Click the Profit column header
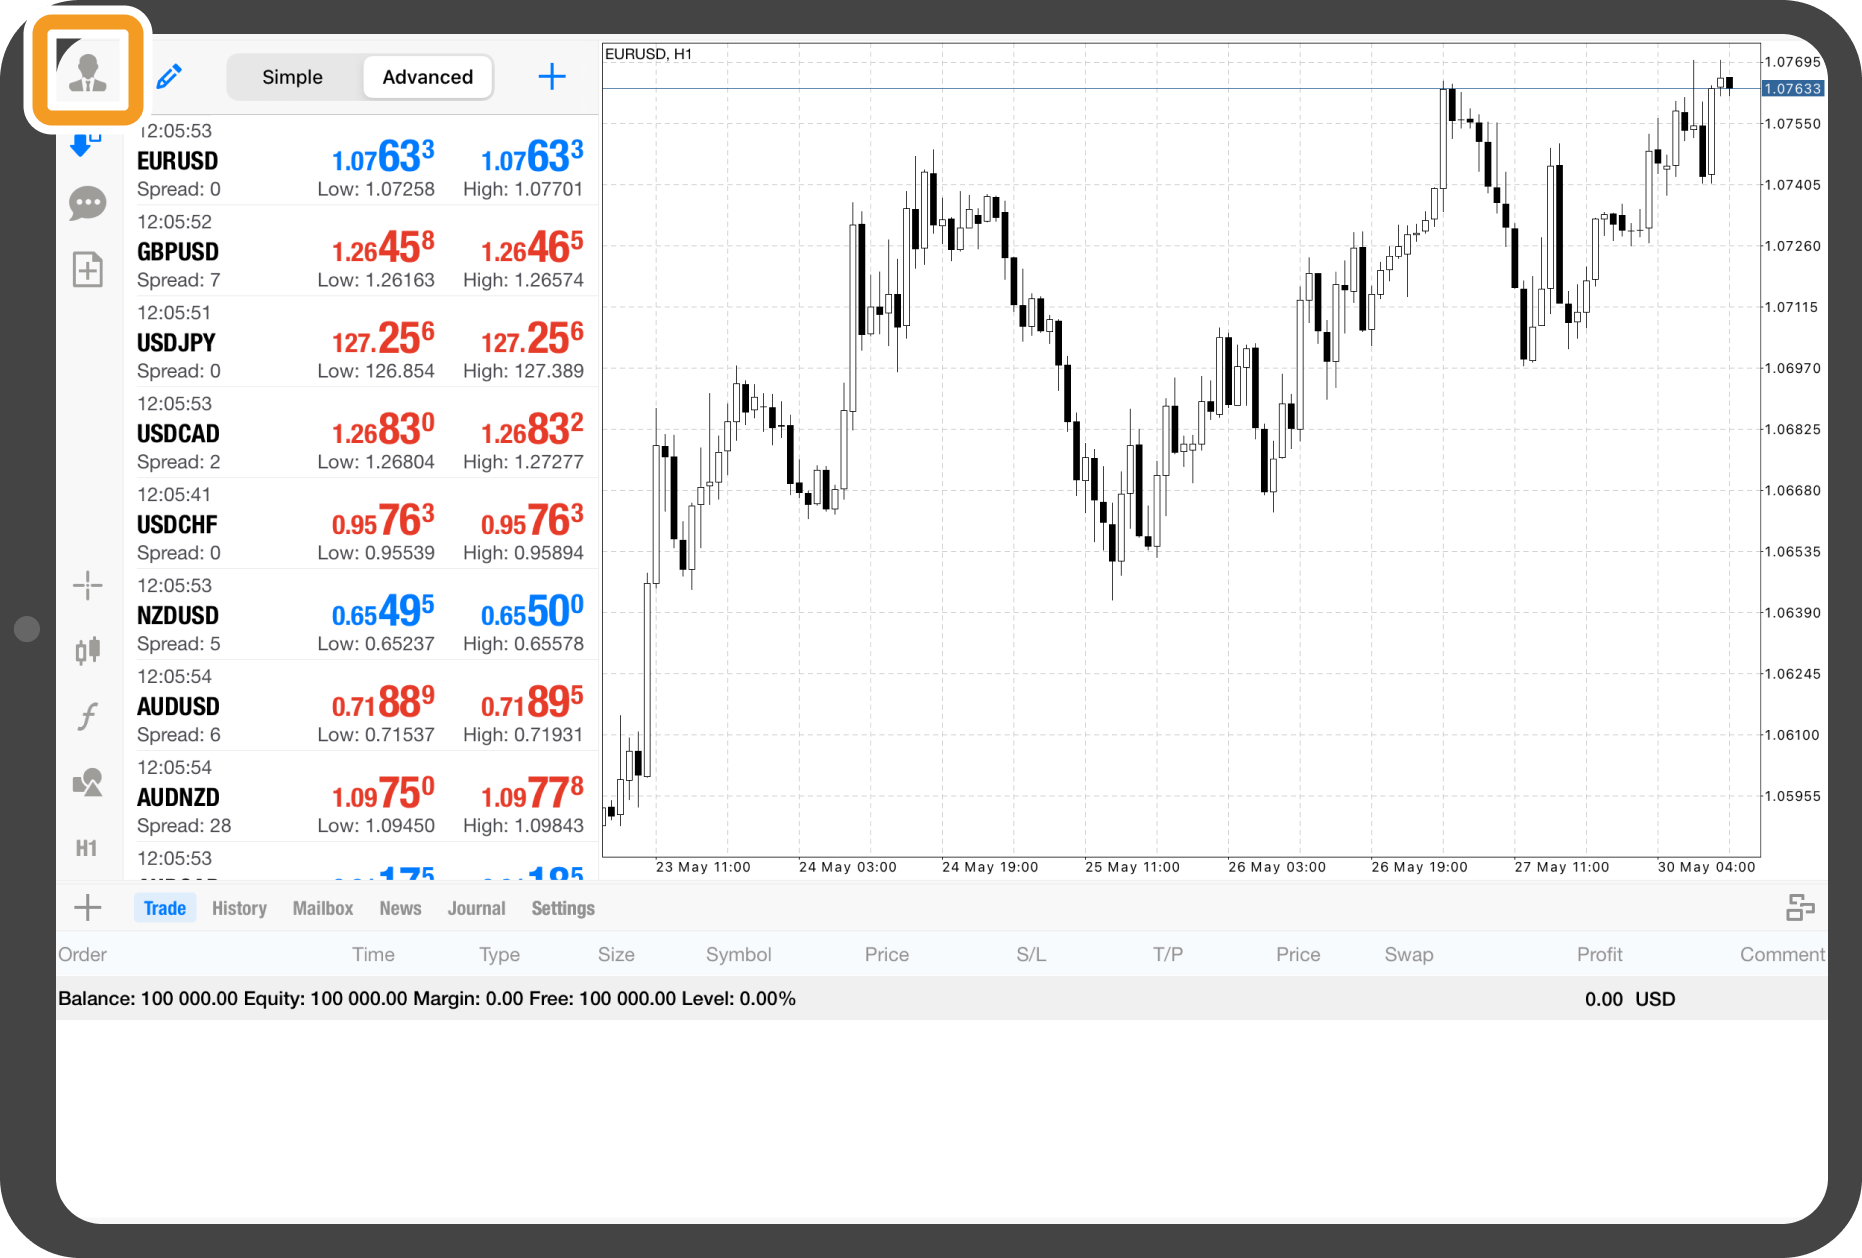 tap(1599, 954)
